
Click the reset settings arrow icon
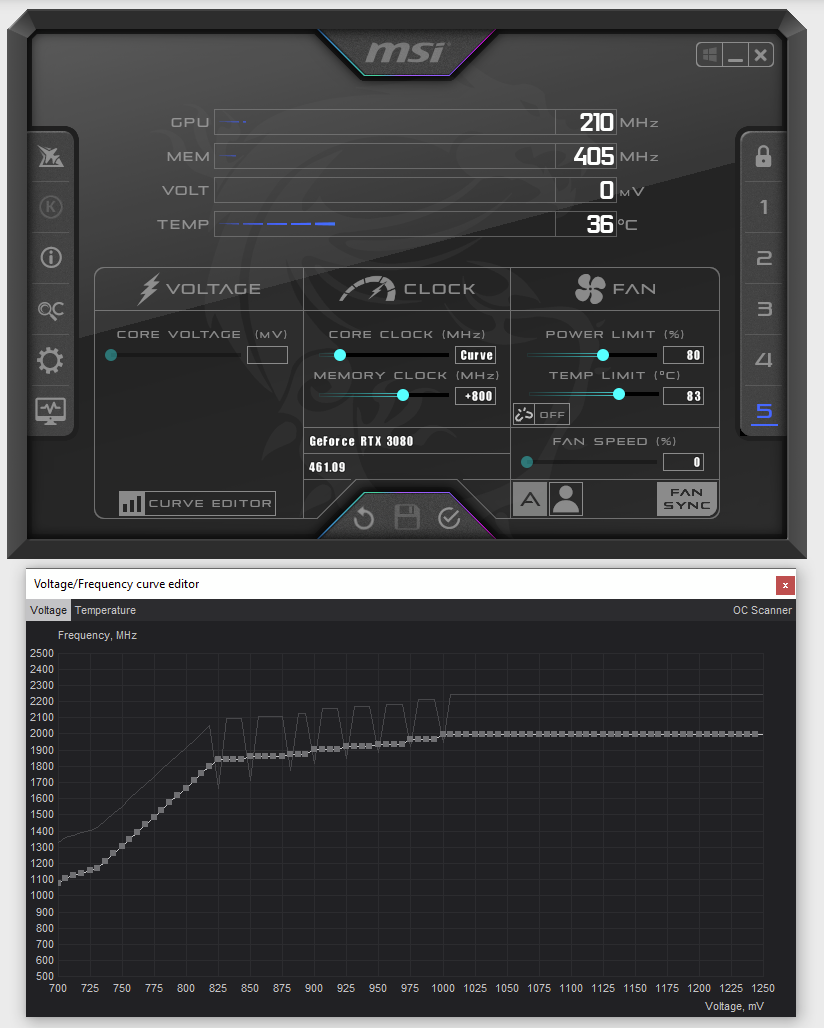coord(363,519)
